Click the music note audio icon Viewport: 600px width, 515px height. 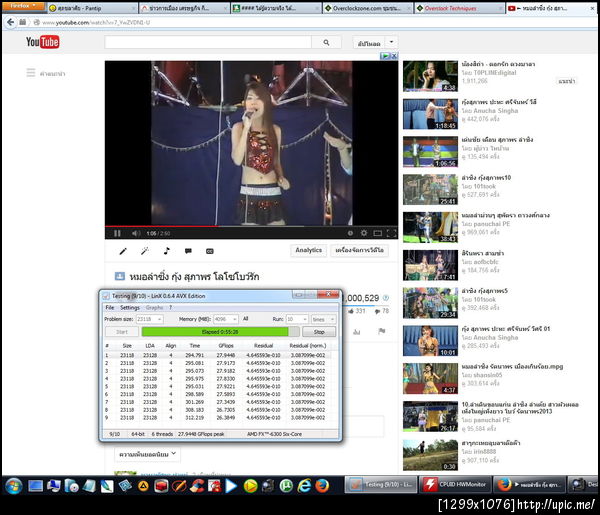[x=166, y=251]
